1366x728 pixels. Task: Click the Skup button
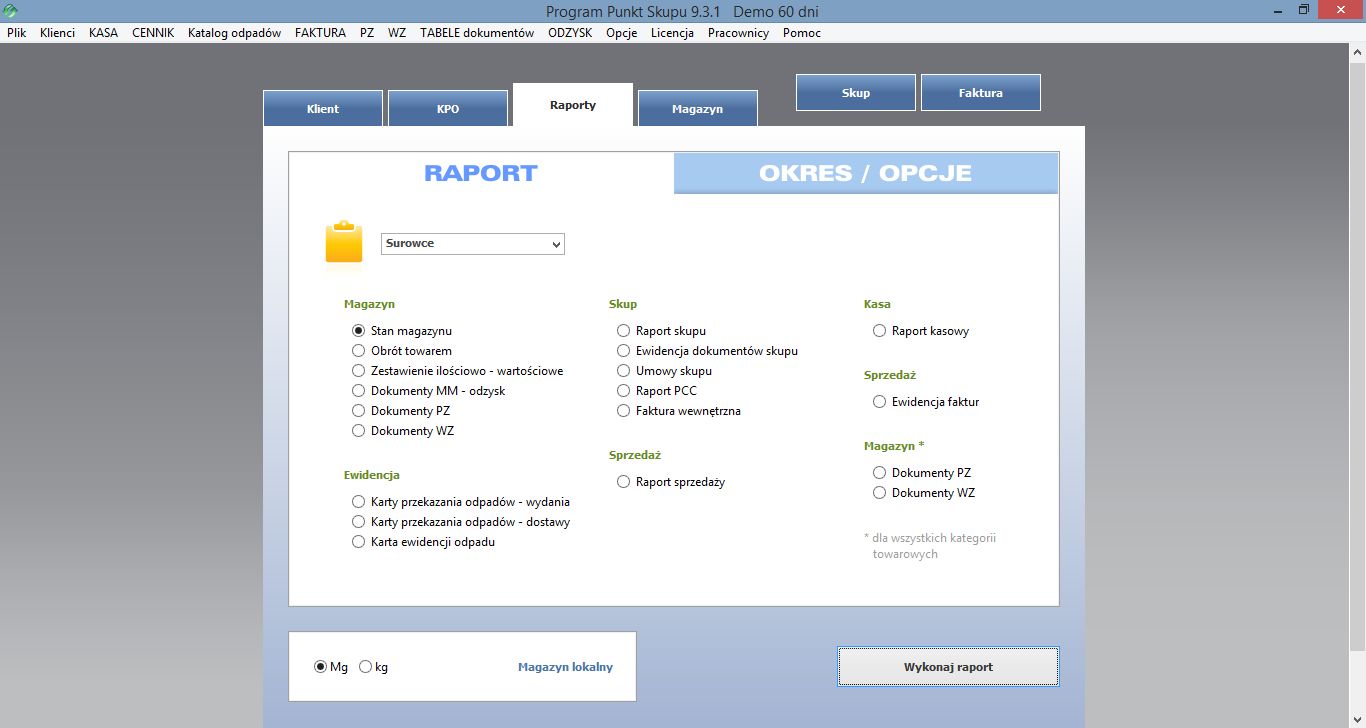click(856, 93)
